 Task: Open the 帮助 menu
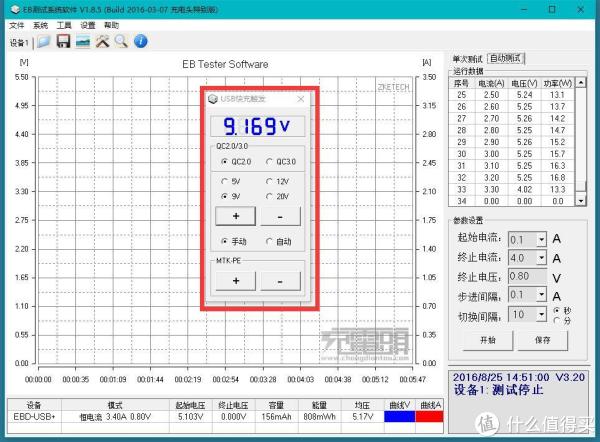112,25
